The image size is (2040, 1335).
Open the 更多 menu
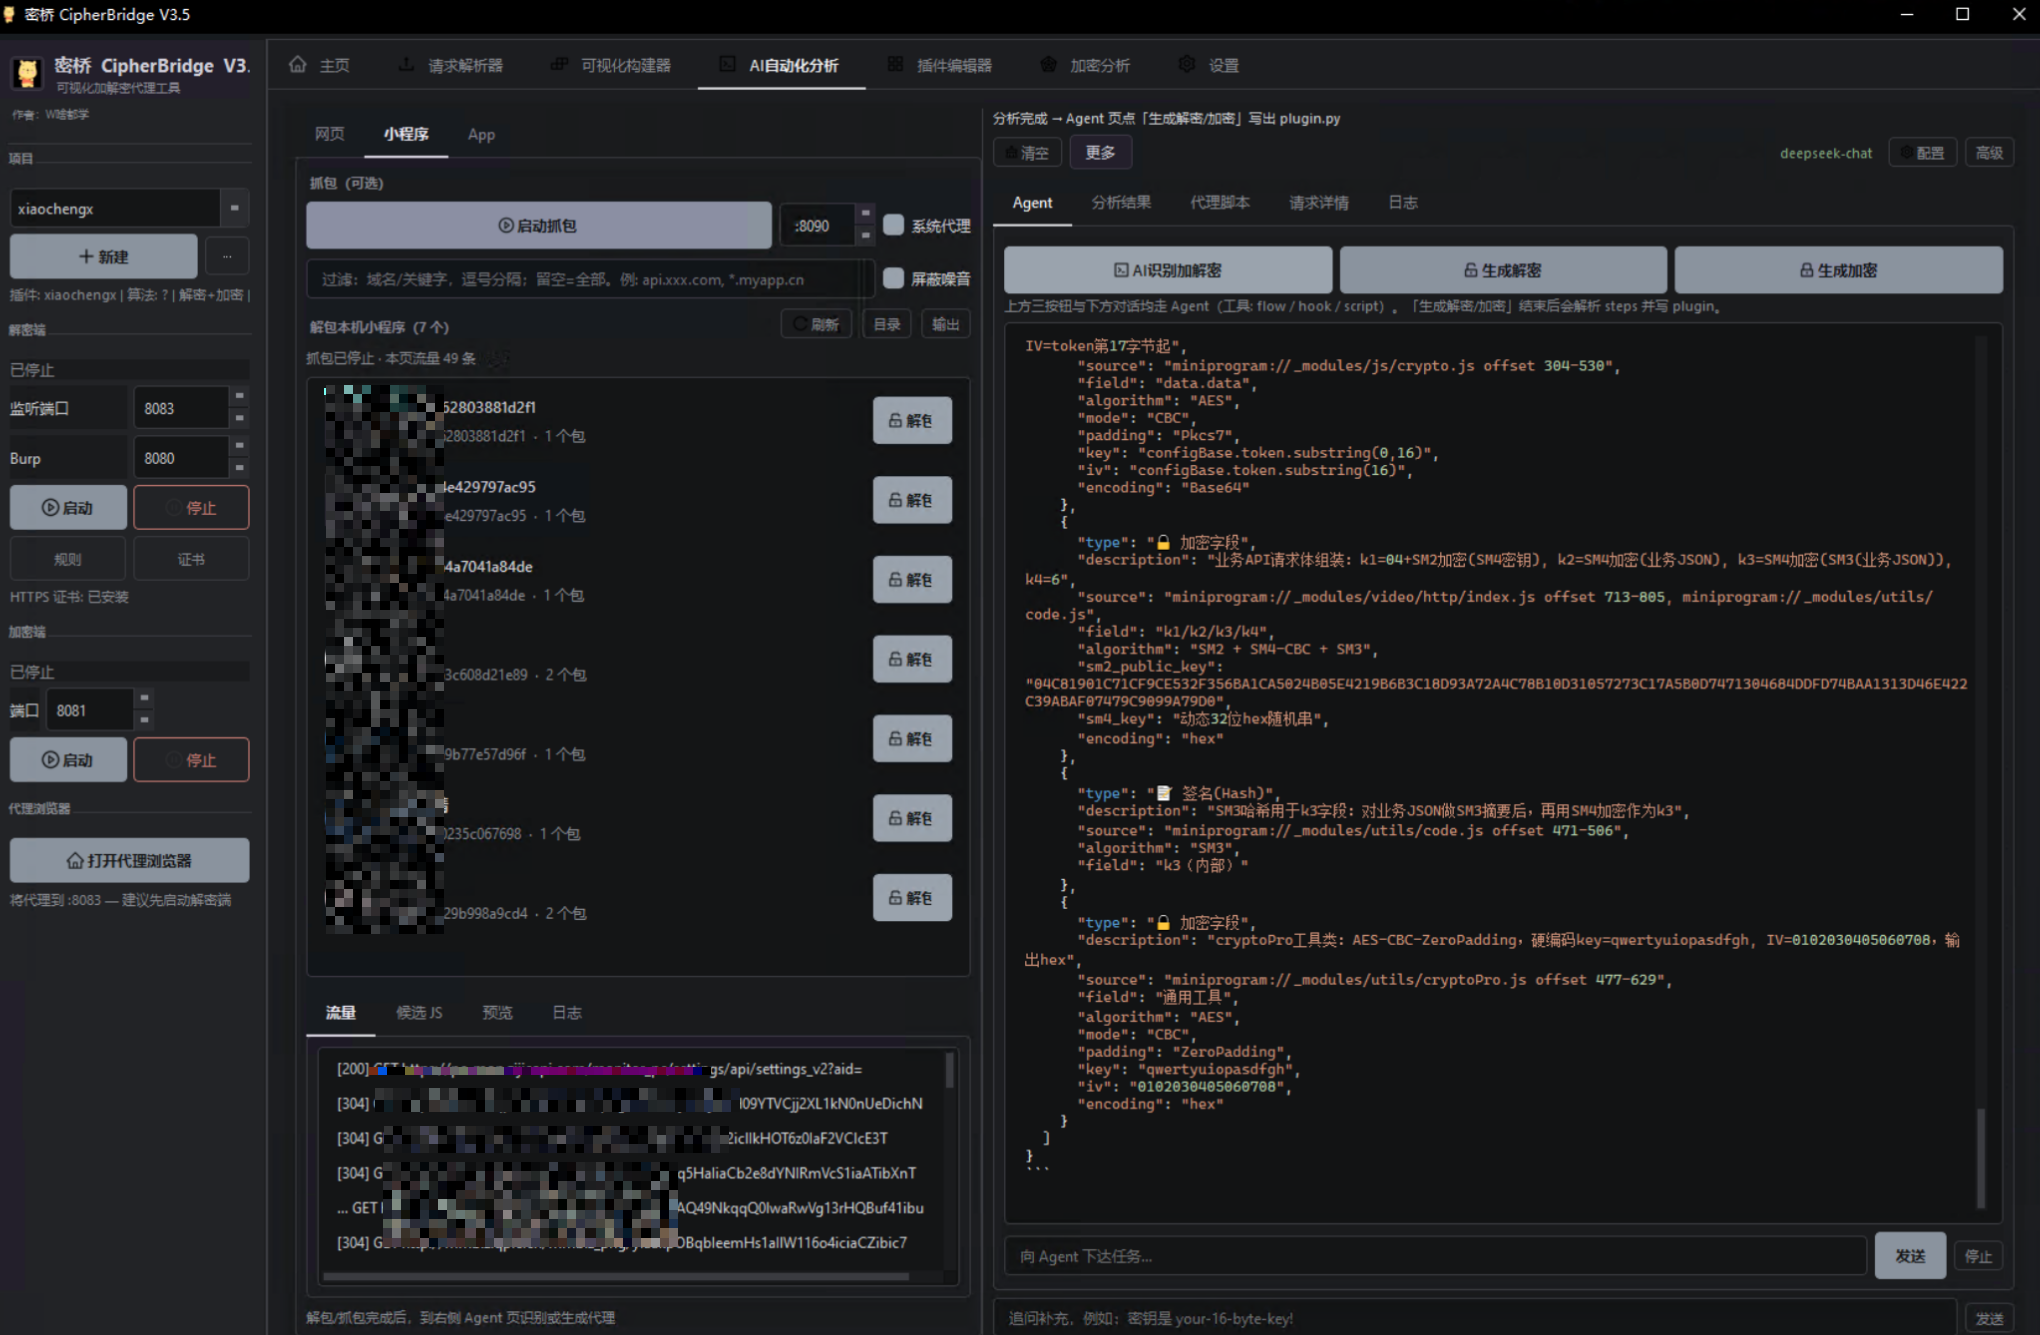pos(1100,152)
